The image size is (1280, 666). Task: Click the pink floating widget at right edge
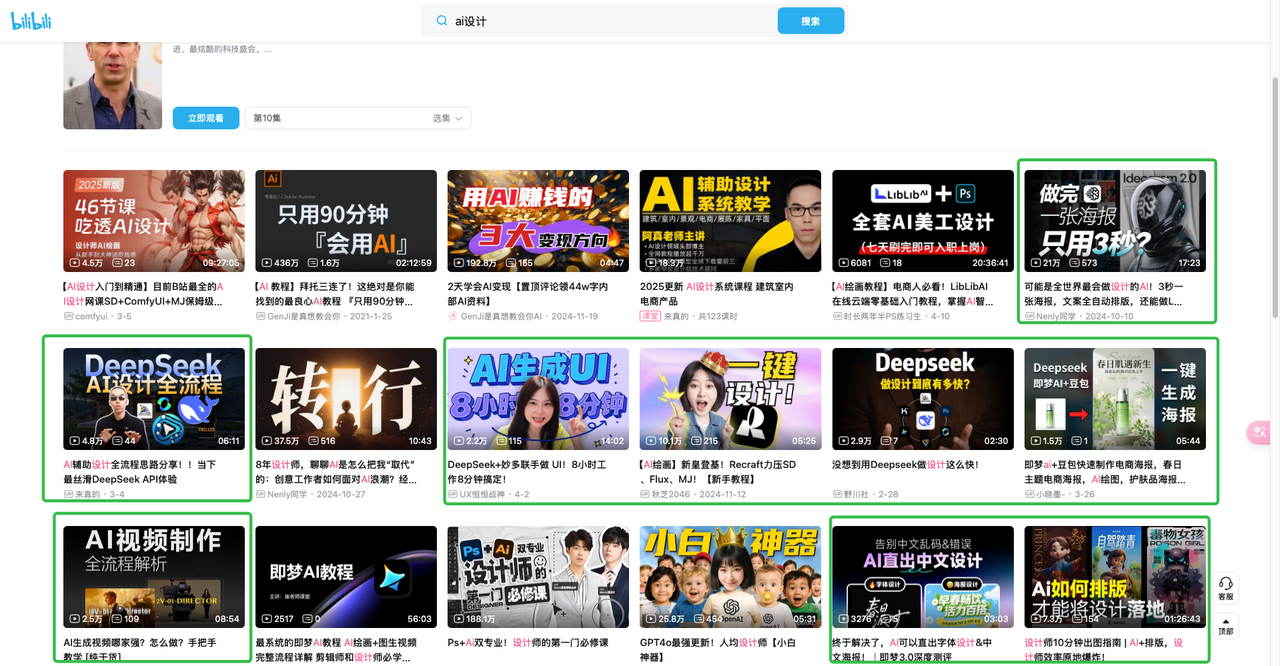click(x=1259, y=432)
